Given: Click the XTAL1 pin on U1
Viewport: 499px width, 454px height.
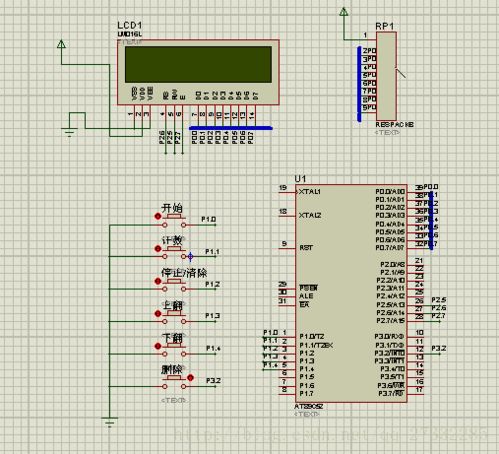Looking at the screenshot, I should 310,192.
